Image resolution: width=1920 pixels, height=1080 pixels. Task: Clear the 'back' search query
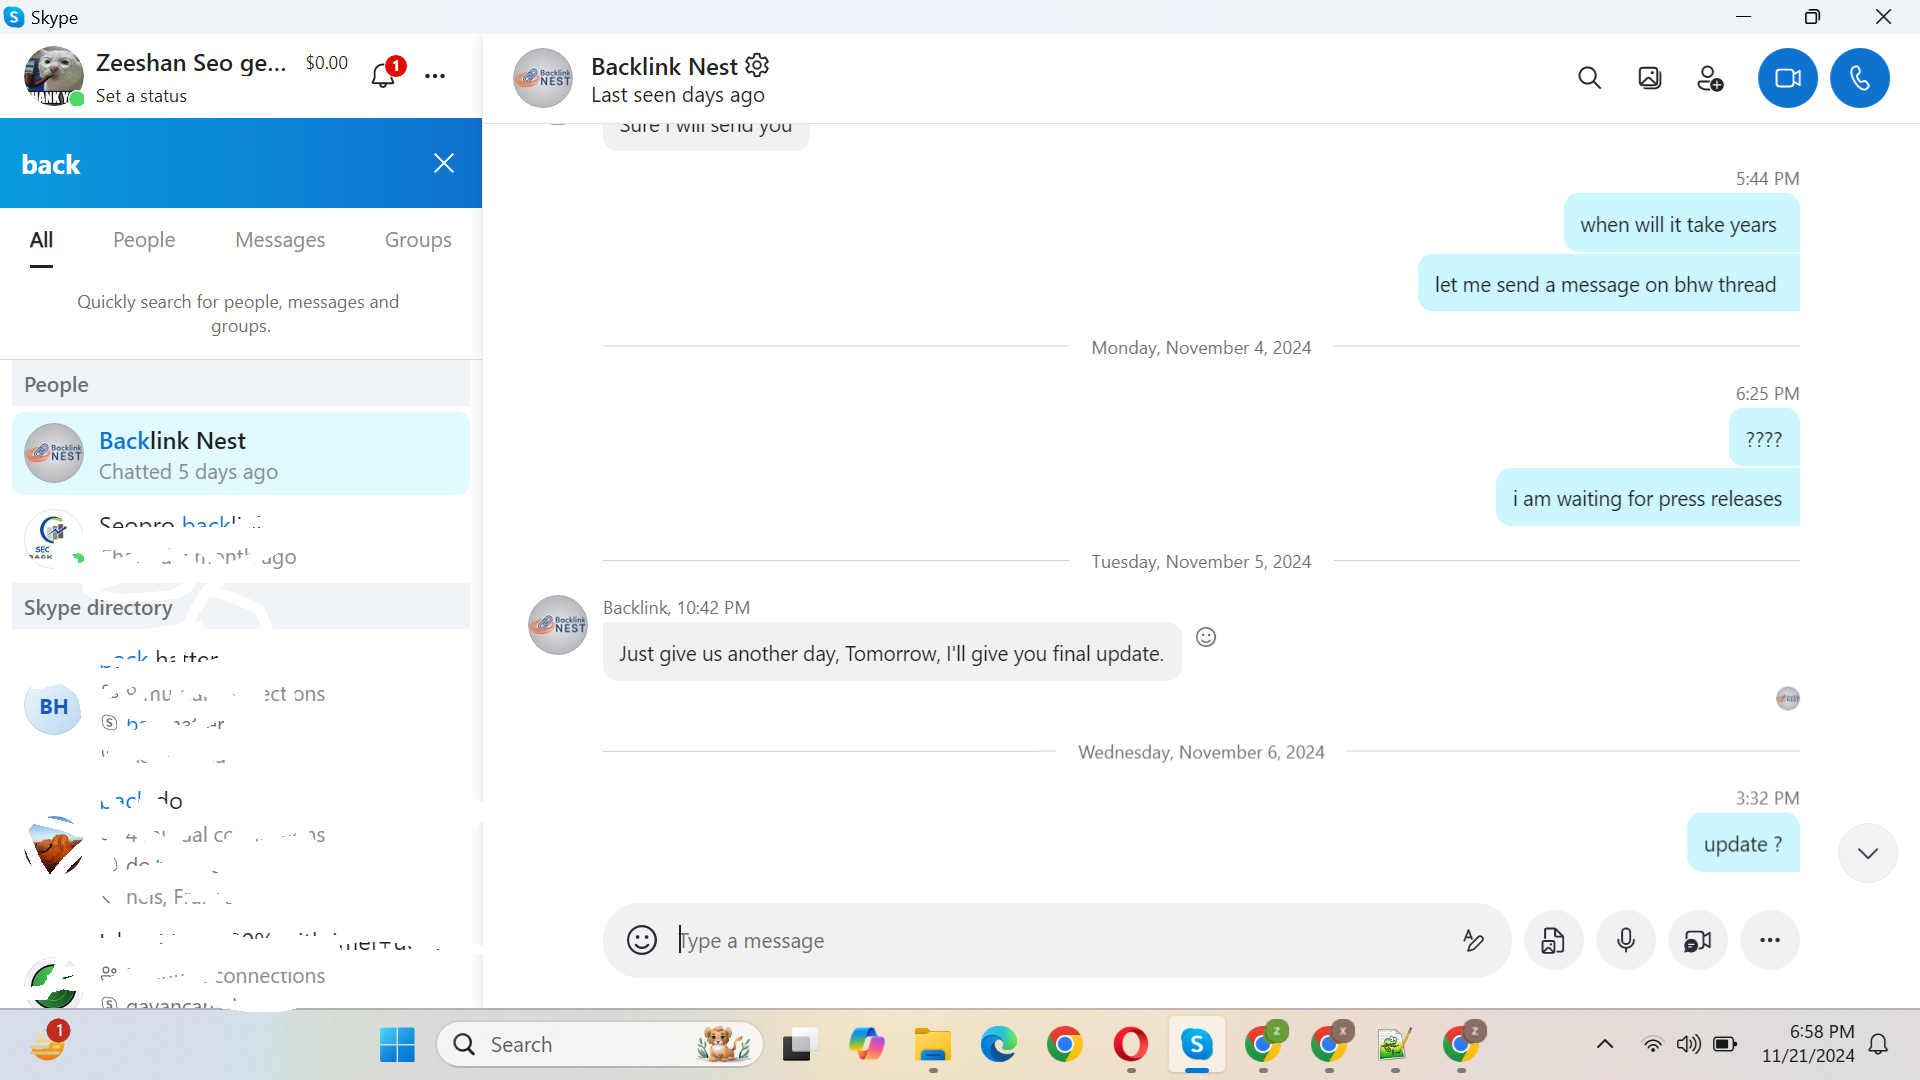tap(444, 163)
